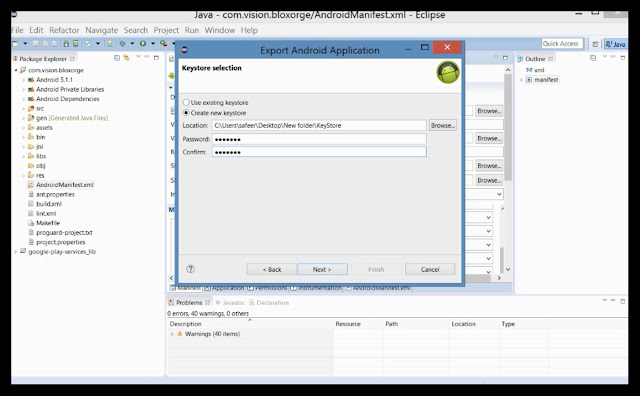640x396 pixels.
Task: Expand the Android 5.1.1 tree node
Action: coord(23,80)
